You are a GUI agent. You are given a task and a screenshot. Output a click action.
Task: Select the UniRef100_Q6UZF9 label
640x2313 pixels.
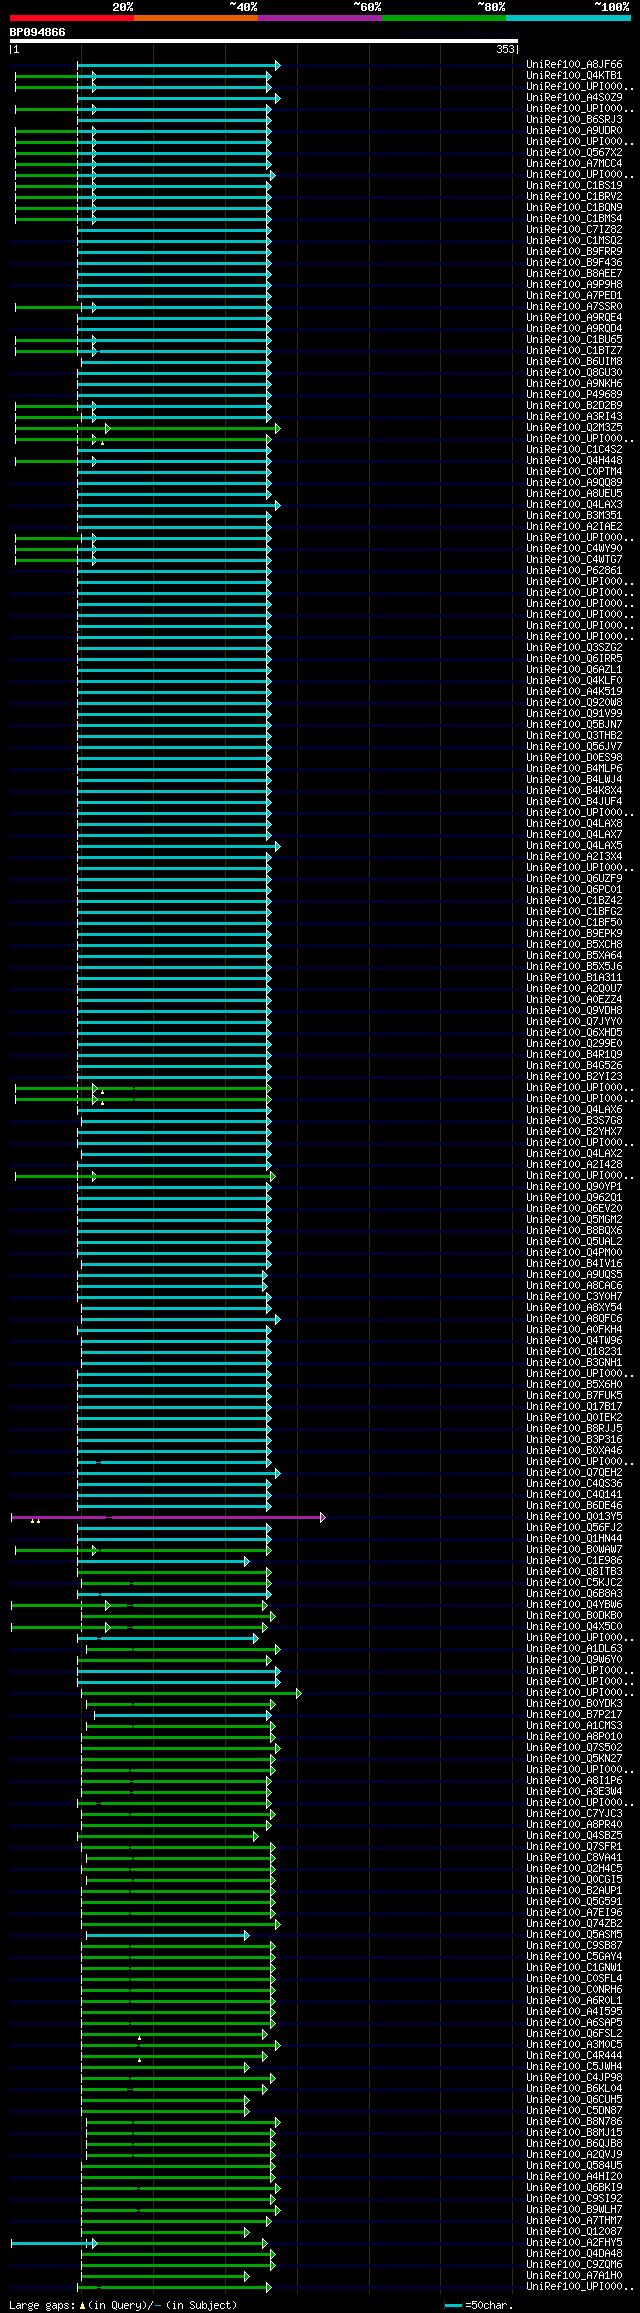[x=574, y=879]
